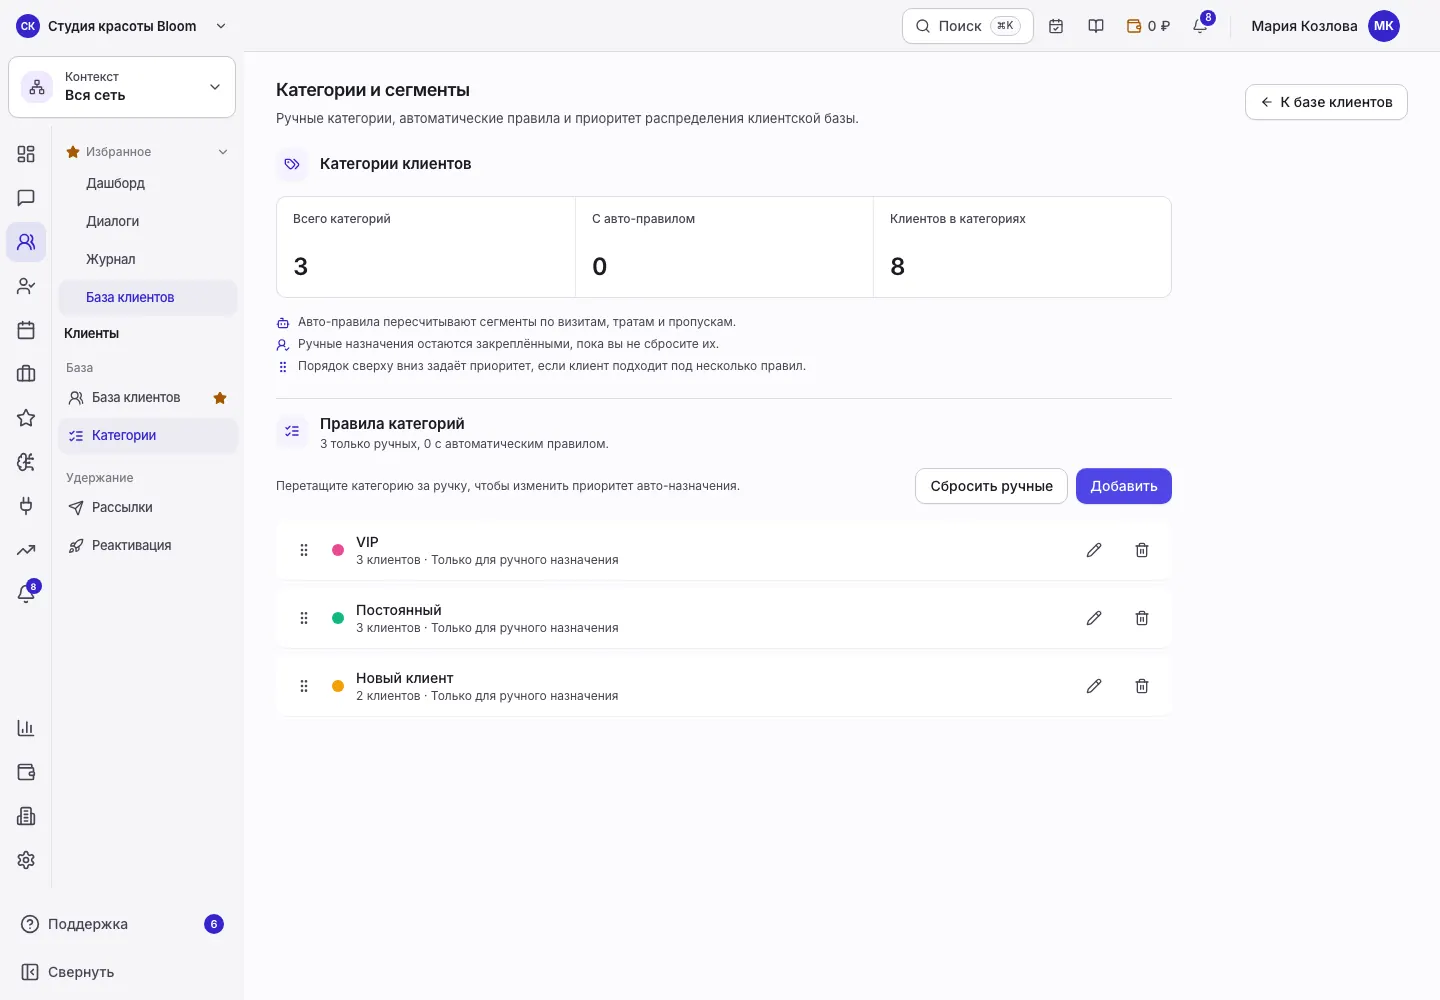Select the clients icon in sidebar rail
The image size is (1440, 1000).
[26, 242]
